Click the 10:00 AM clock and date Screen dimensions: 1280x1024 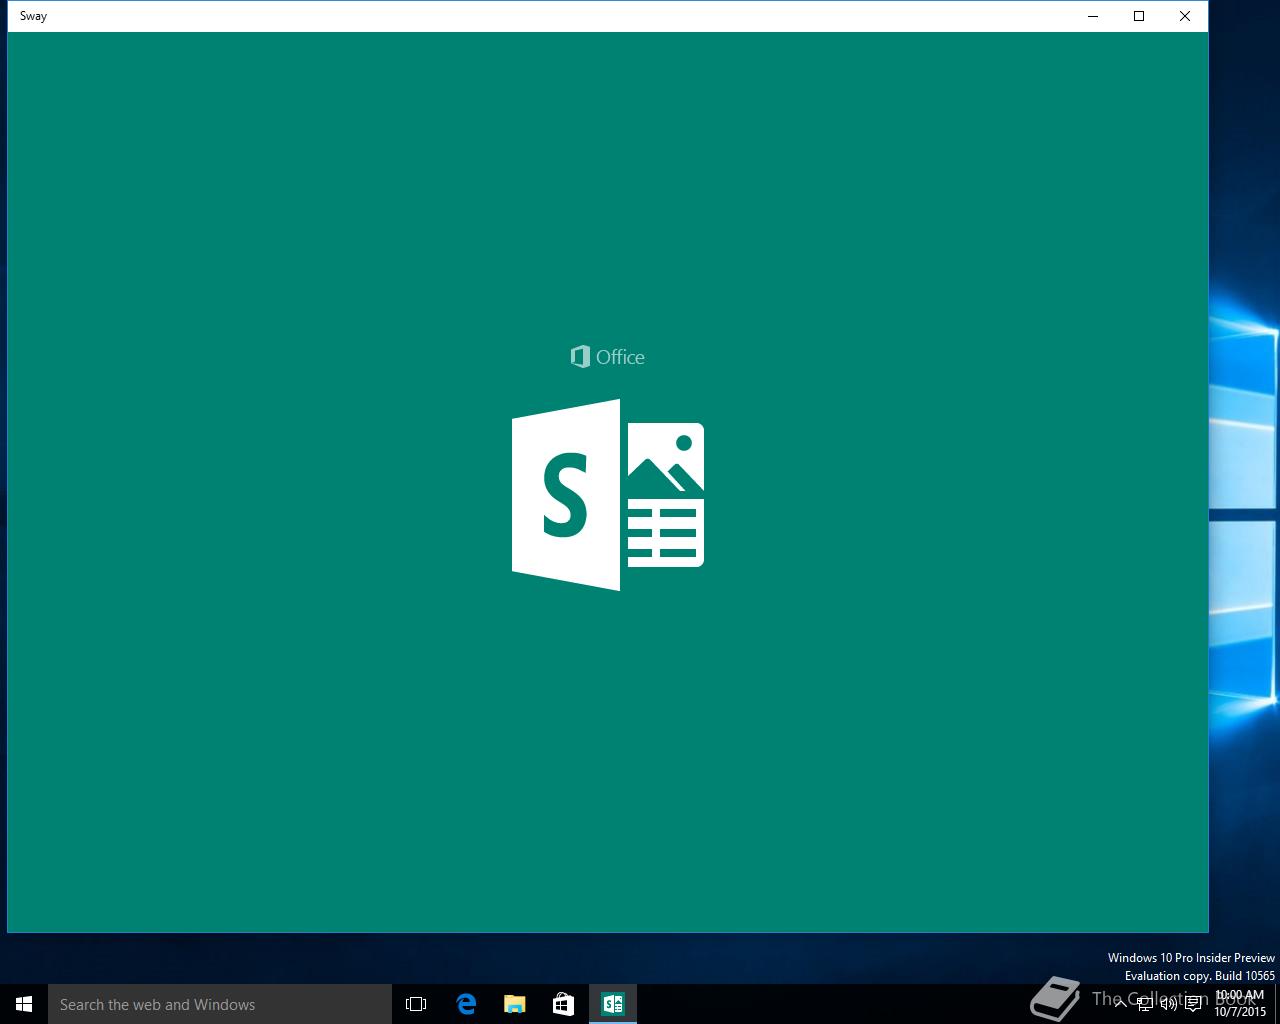(1240, 1003)
